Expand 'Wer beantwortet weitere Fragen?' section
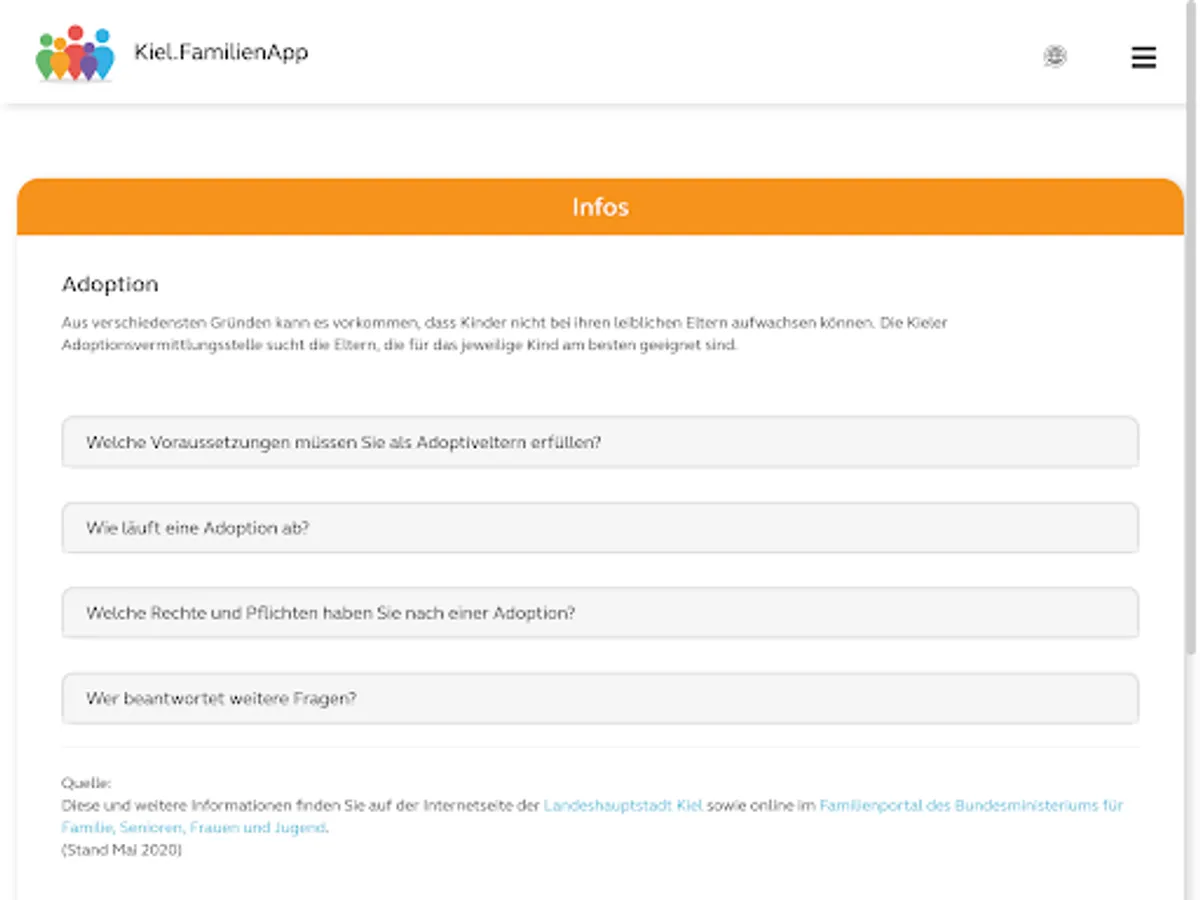The image size is (1200, 900). pos(600,699)
